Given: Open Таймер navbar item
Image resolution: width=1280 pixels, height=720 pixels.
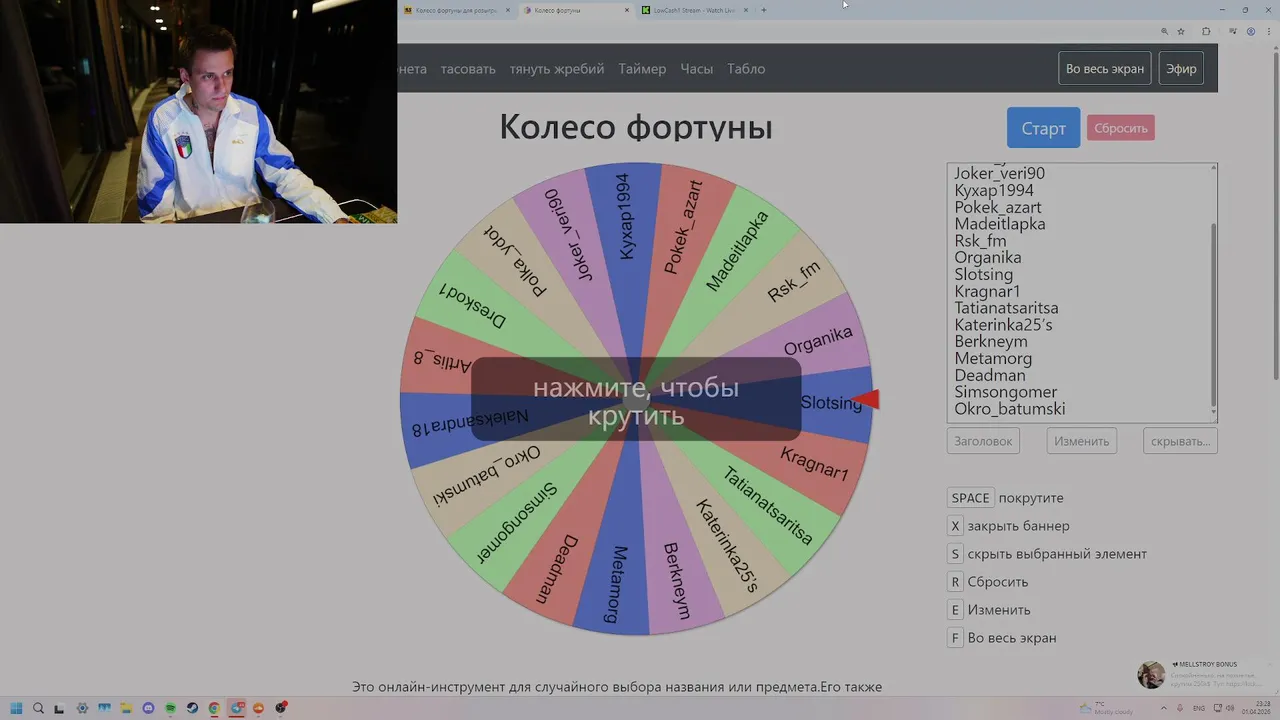Looking at the screenshot, I should click(x=642, y=69).
